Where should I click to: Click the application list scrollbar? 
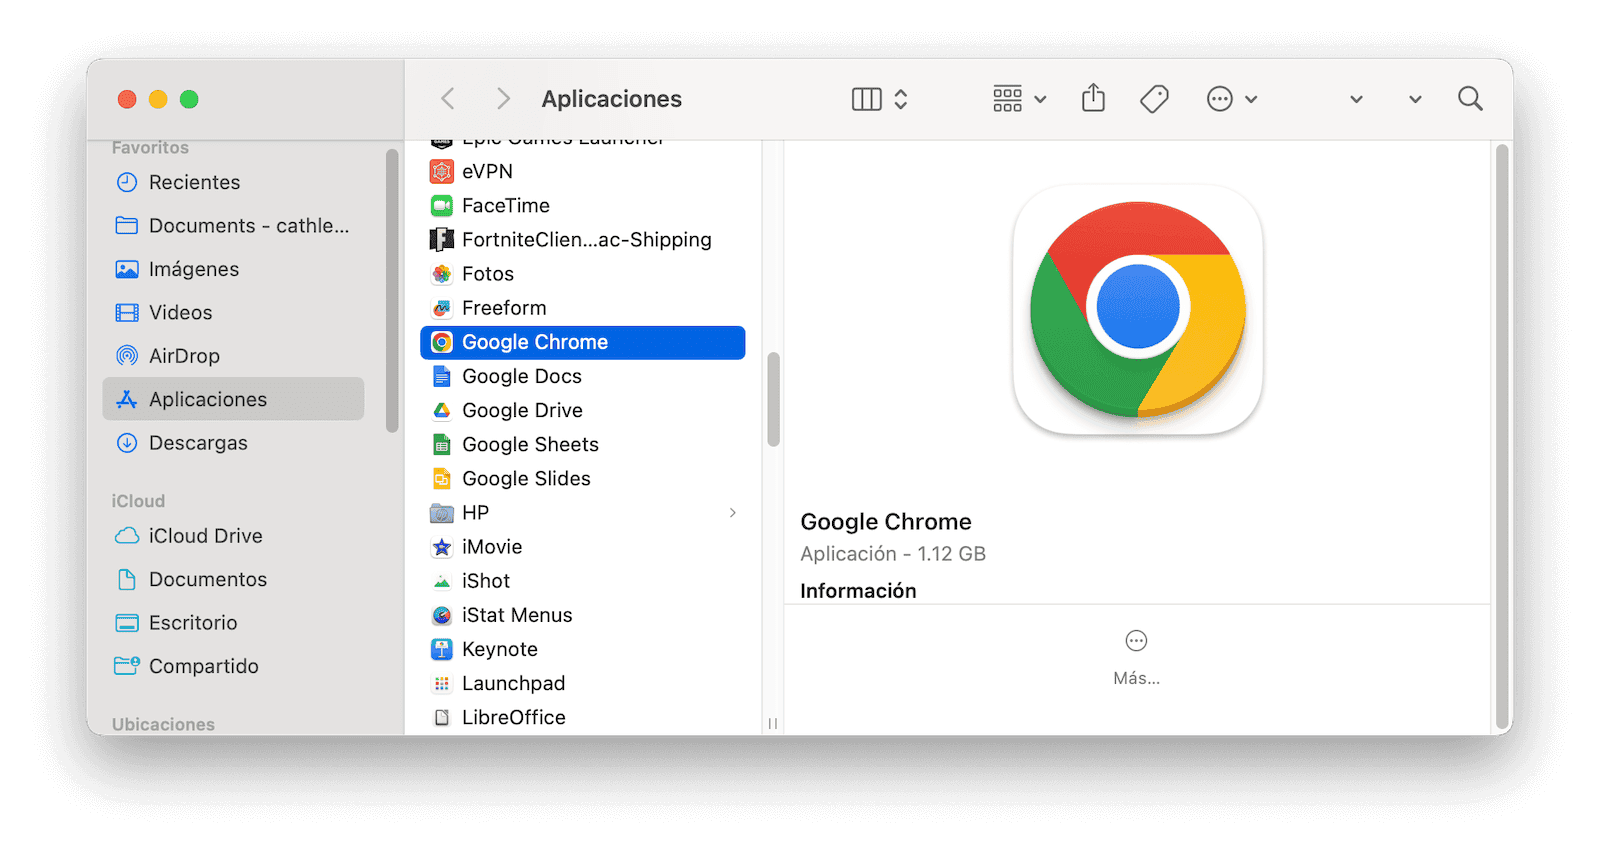tap(773, 399)
